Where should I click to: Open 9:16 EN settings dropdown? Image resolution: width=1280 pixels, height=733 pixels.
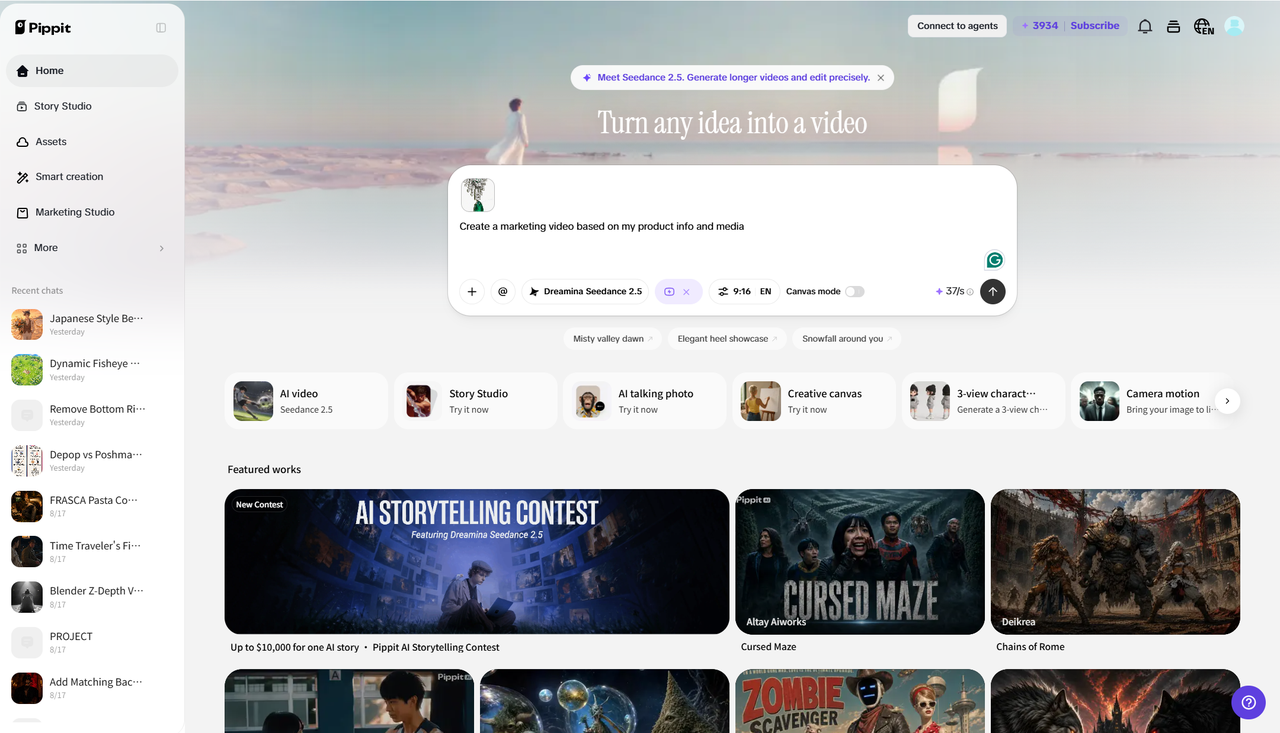744,292
